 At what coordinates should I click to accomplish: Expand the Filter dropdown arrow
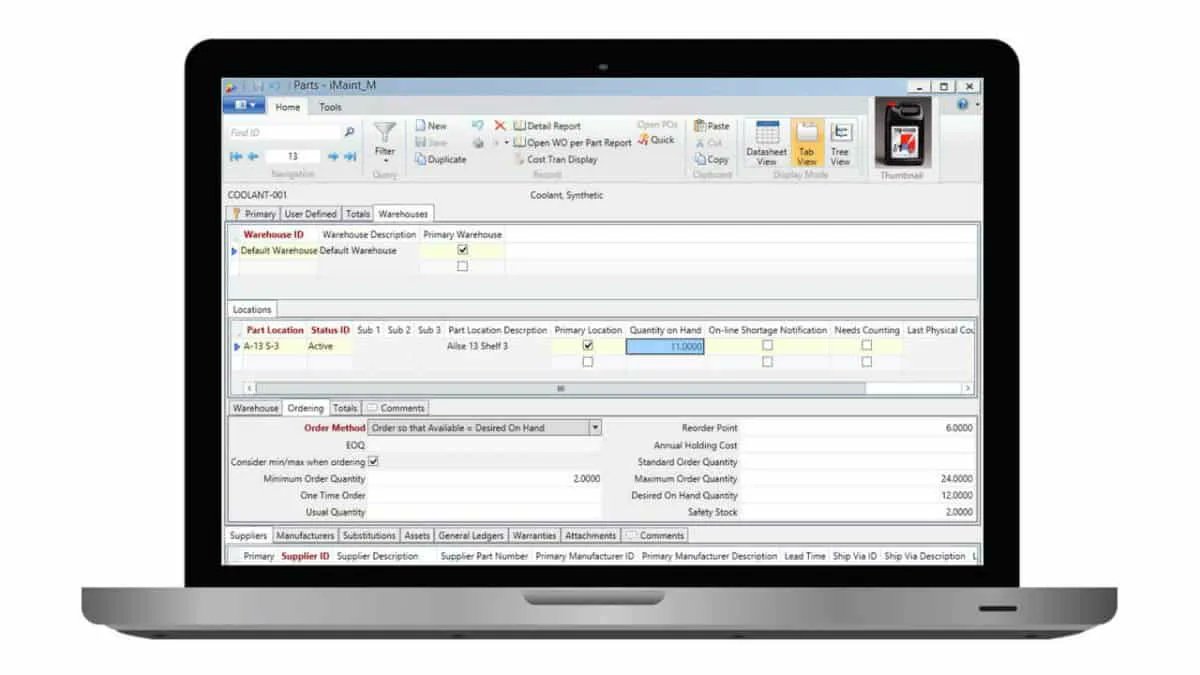[x=385, y=163]
